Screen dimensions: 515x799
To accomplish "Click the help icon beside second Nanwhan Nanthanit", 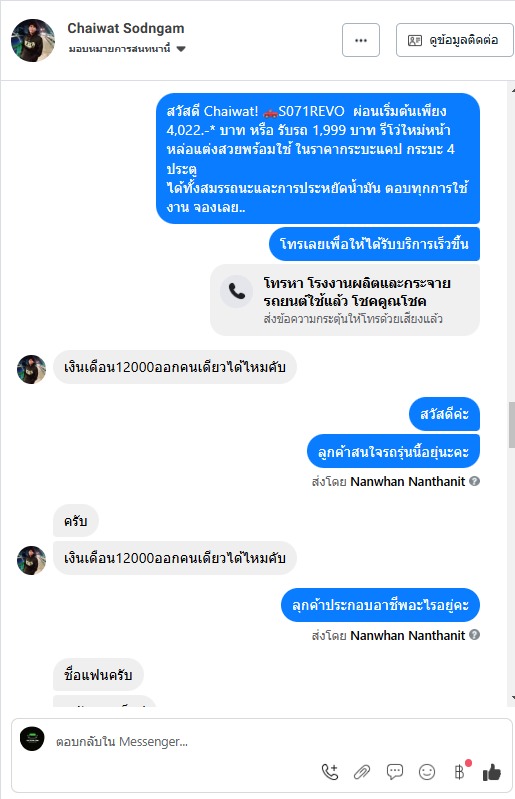I will pos(474,635).
